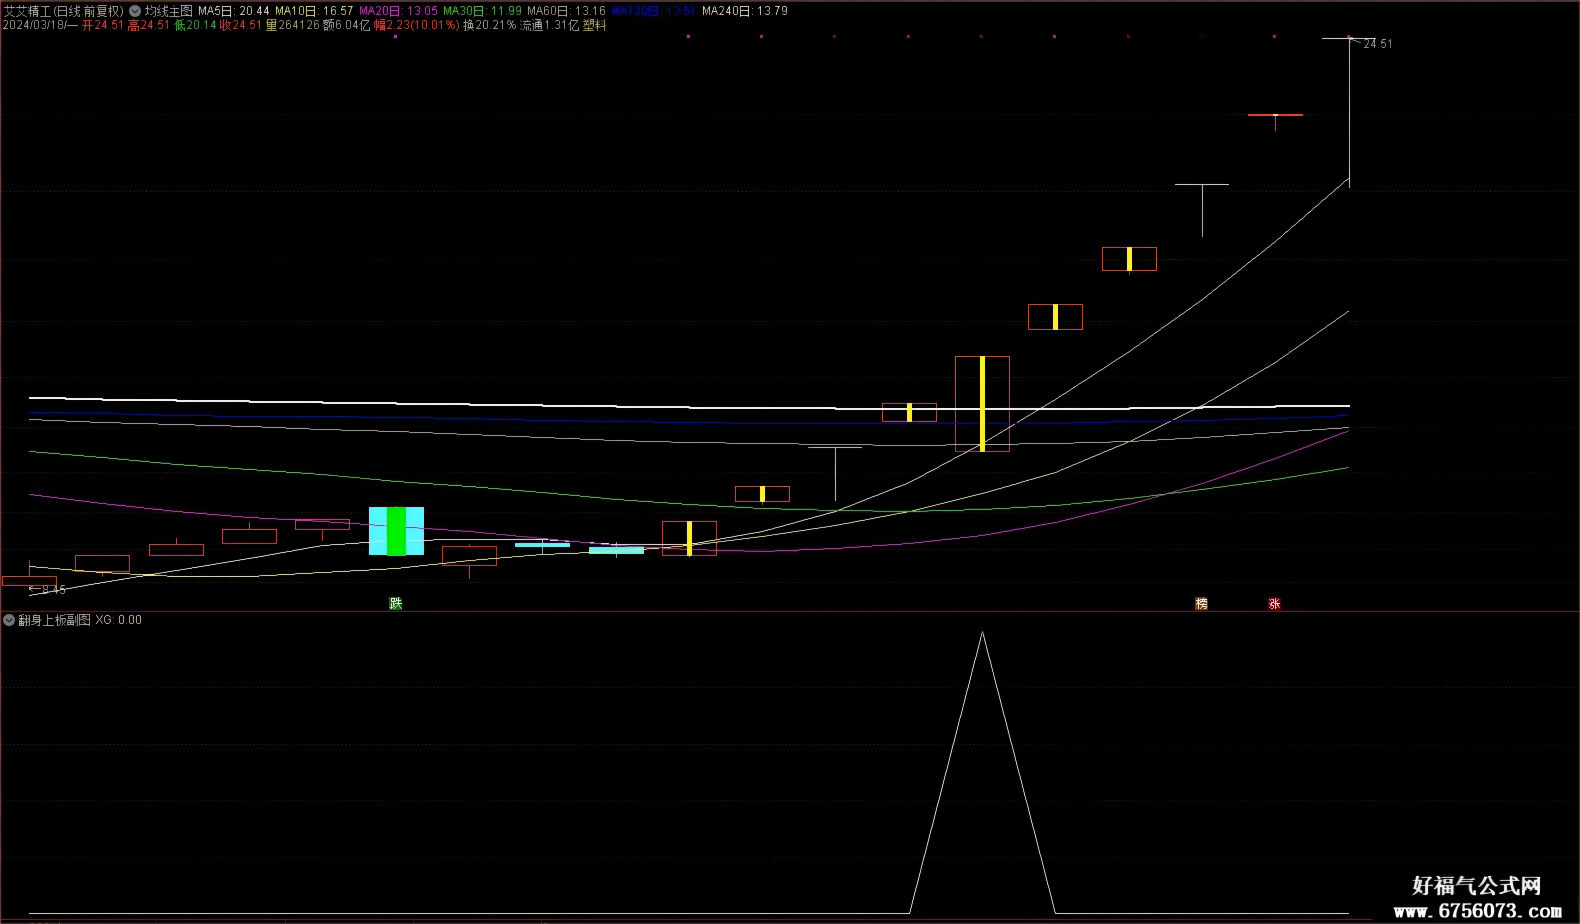Viewport: 1580px width, 924px height.
Task: Select the MA5日 moving average label
Action: tap(234, 11)
